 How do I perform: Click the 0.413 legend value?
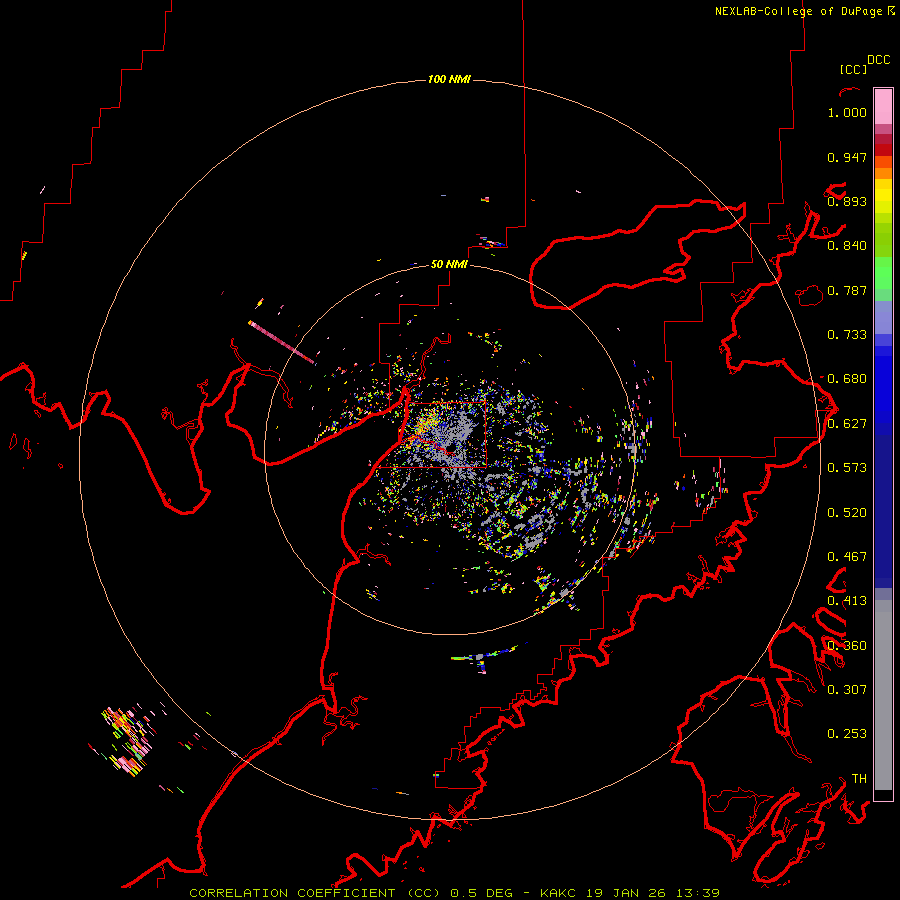(x=847, y=601)
